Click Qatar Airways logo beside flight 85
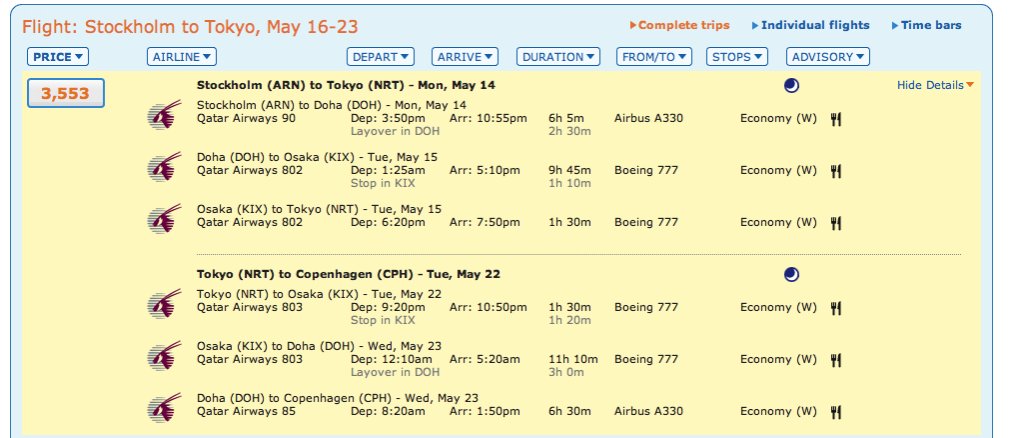Screen dimensions: 1011x438 [159, 407]
